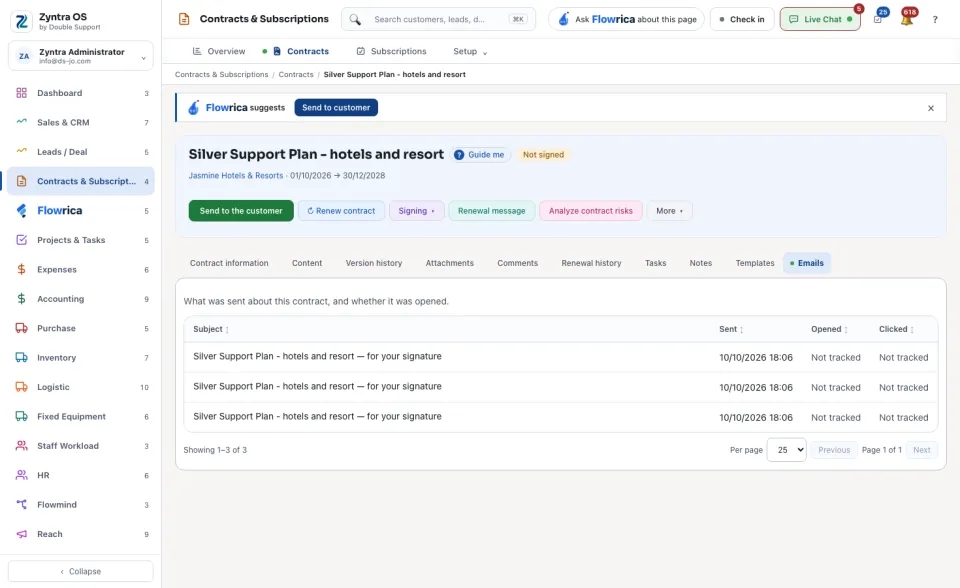This screenshot has width=960, height=588.
Task: Click the Zyntra OS logo icon
Action: pyautogui.click(x=22, y=21)
